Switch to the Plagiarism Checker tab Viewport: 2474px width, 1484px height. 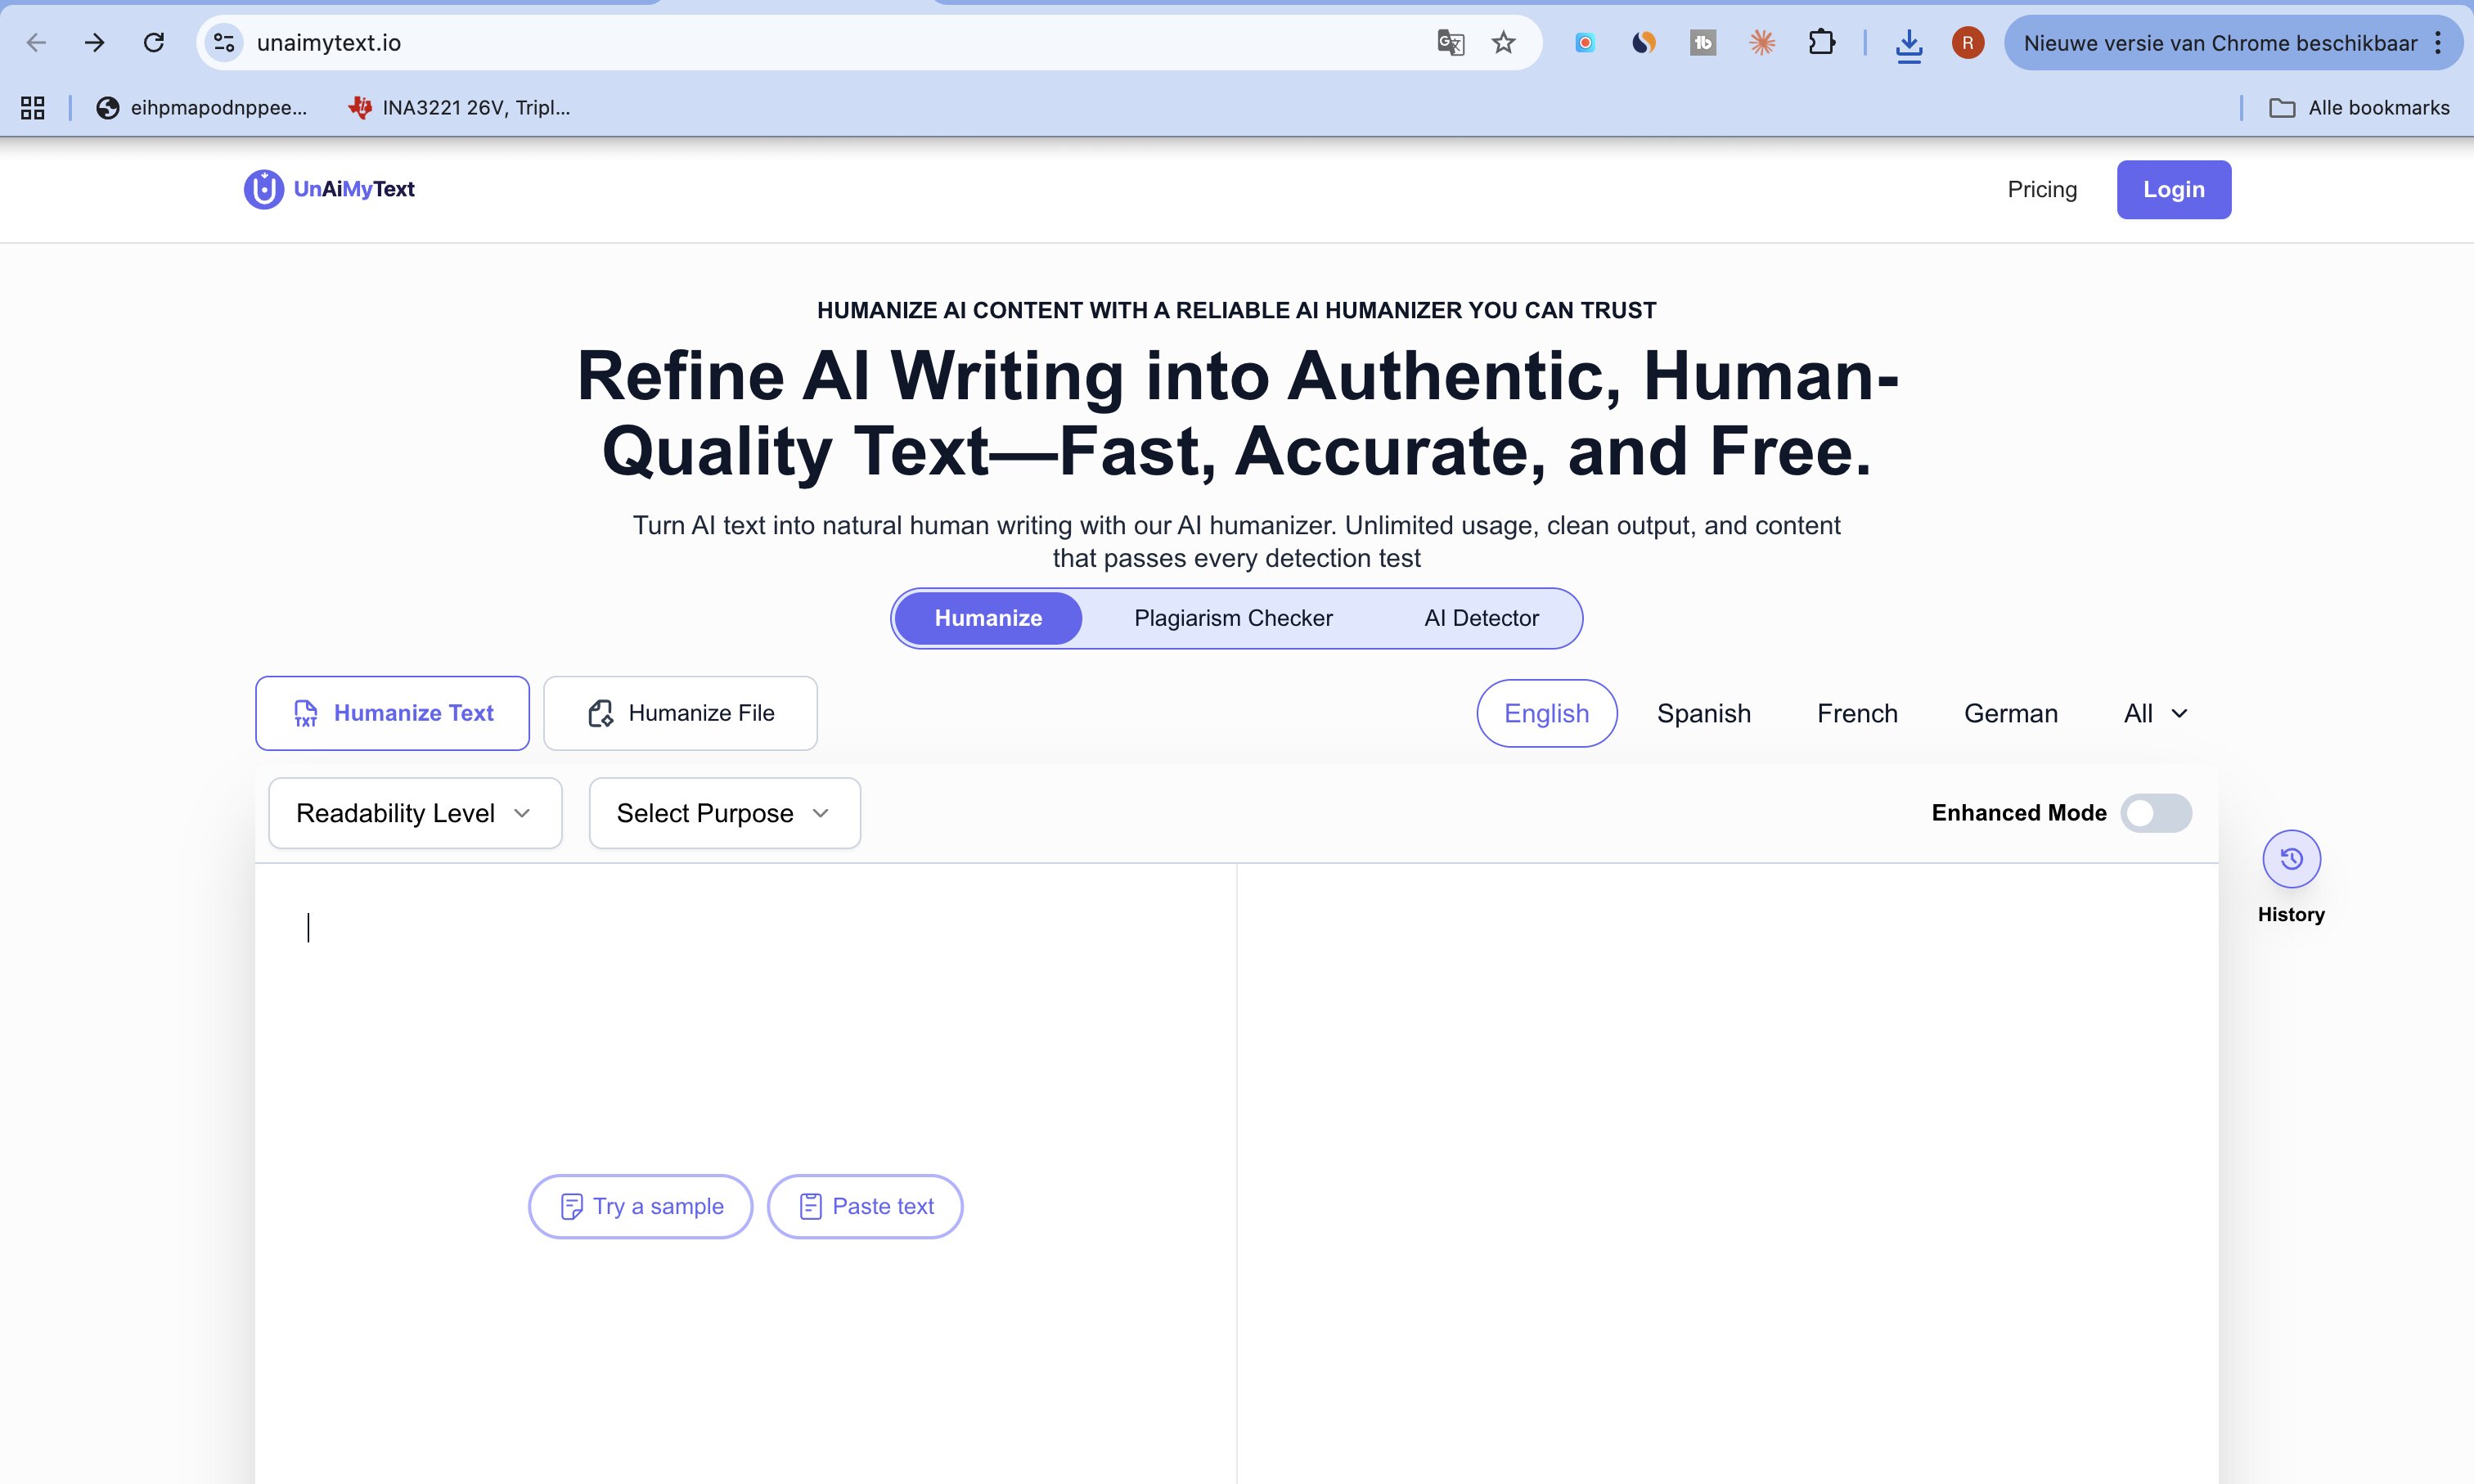point(1233,618)
